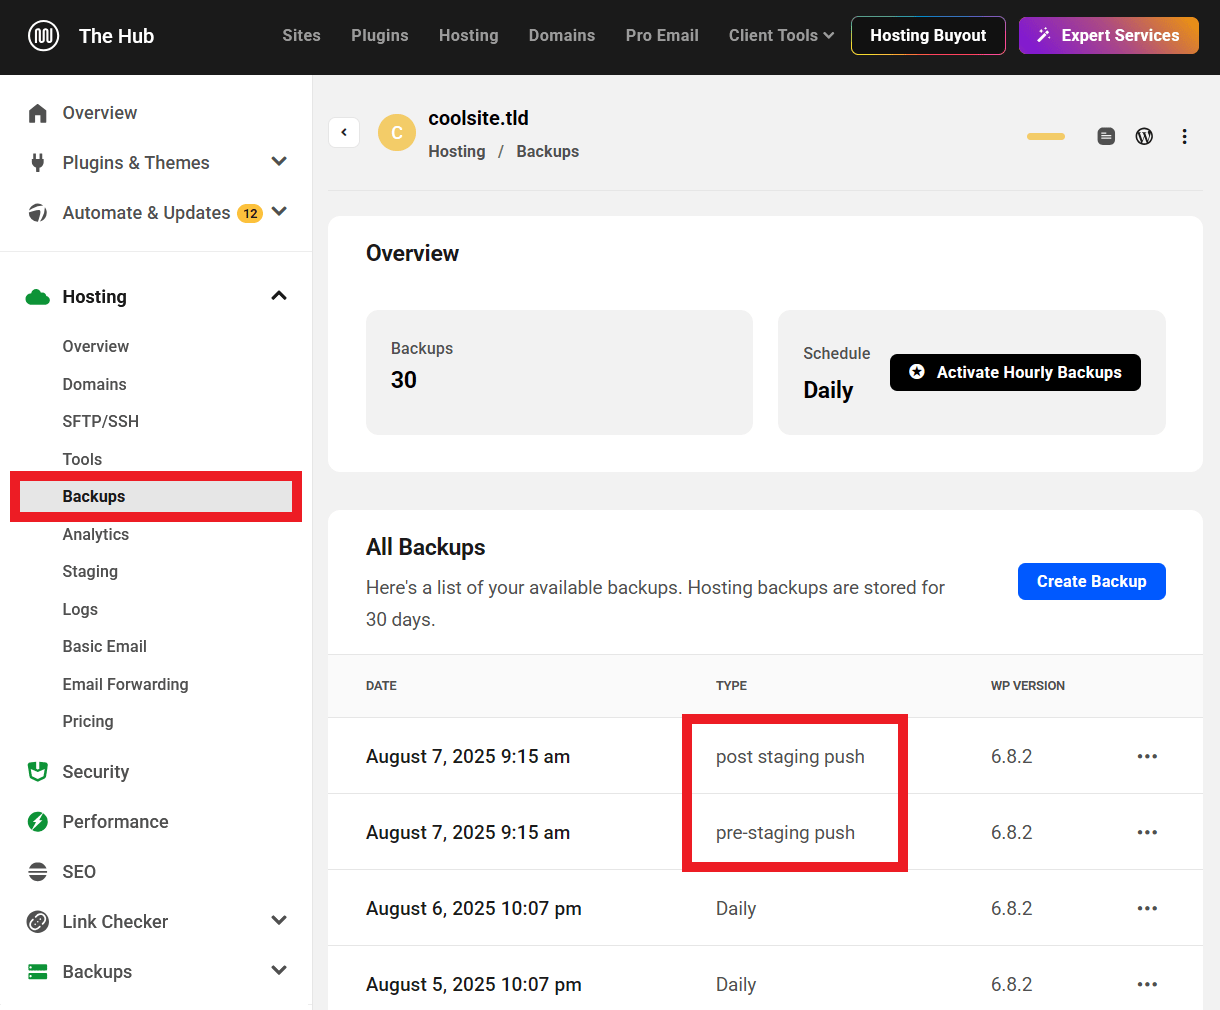Click the Create Backup button
The image size is (1220, 1010).
(x=1091, y=581)
